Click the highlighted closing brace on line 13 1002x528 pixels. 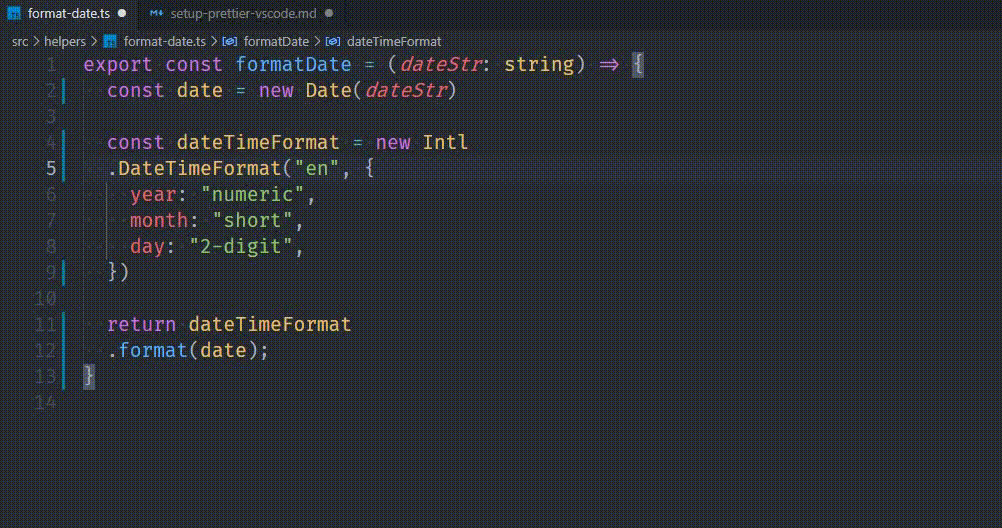(x=89, y=376)
